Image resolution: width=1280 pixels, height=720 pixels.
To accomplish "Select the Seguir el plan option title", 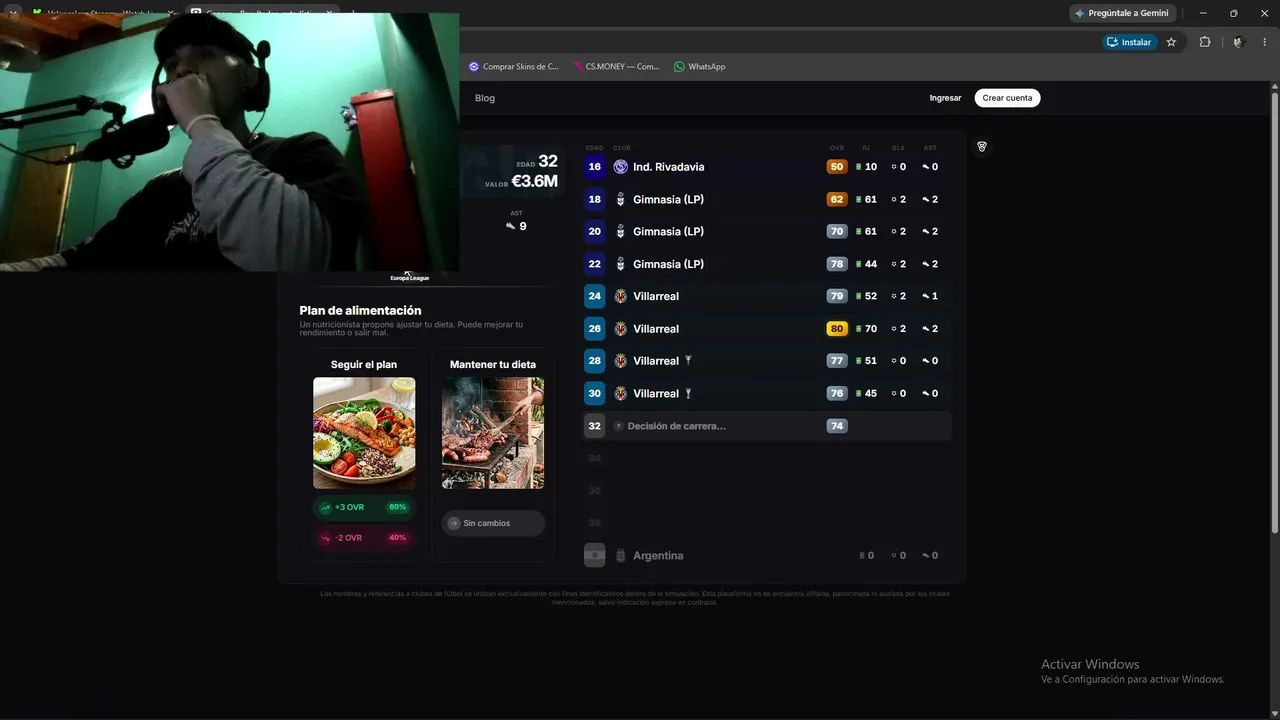I will pyautogui.click(x=364, y=364).
